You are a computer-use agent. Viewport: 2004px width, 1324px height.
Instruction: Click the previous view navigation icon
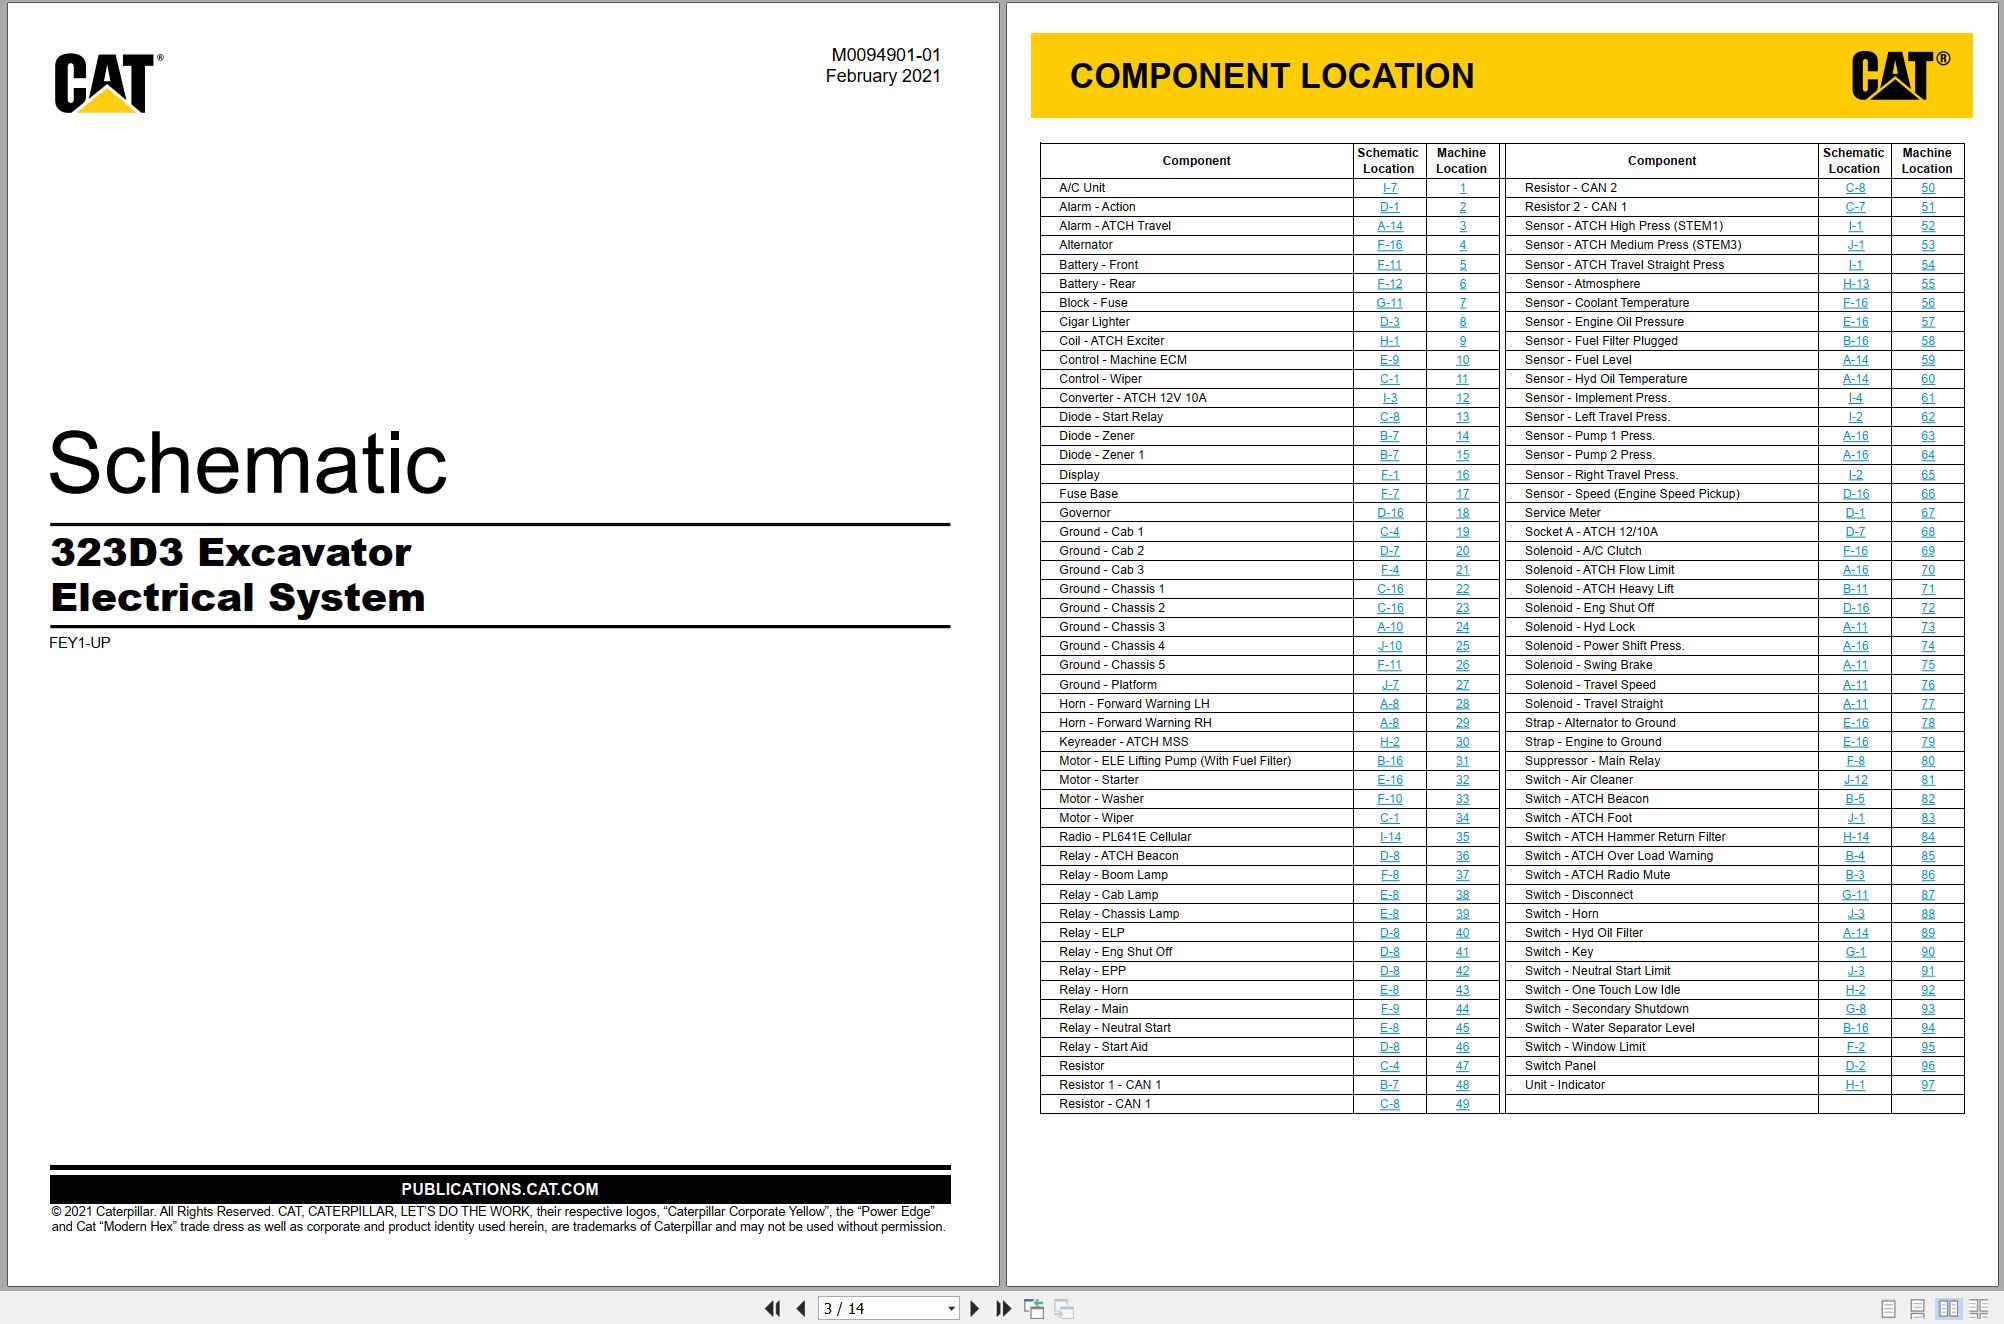[1034, 1308]
